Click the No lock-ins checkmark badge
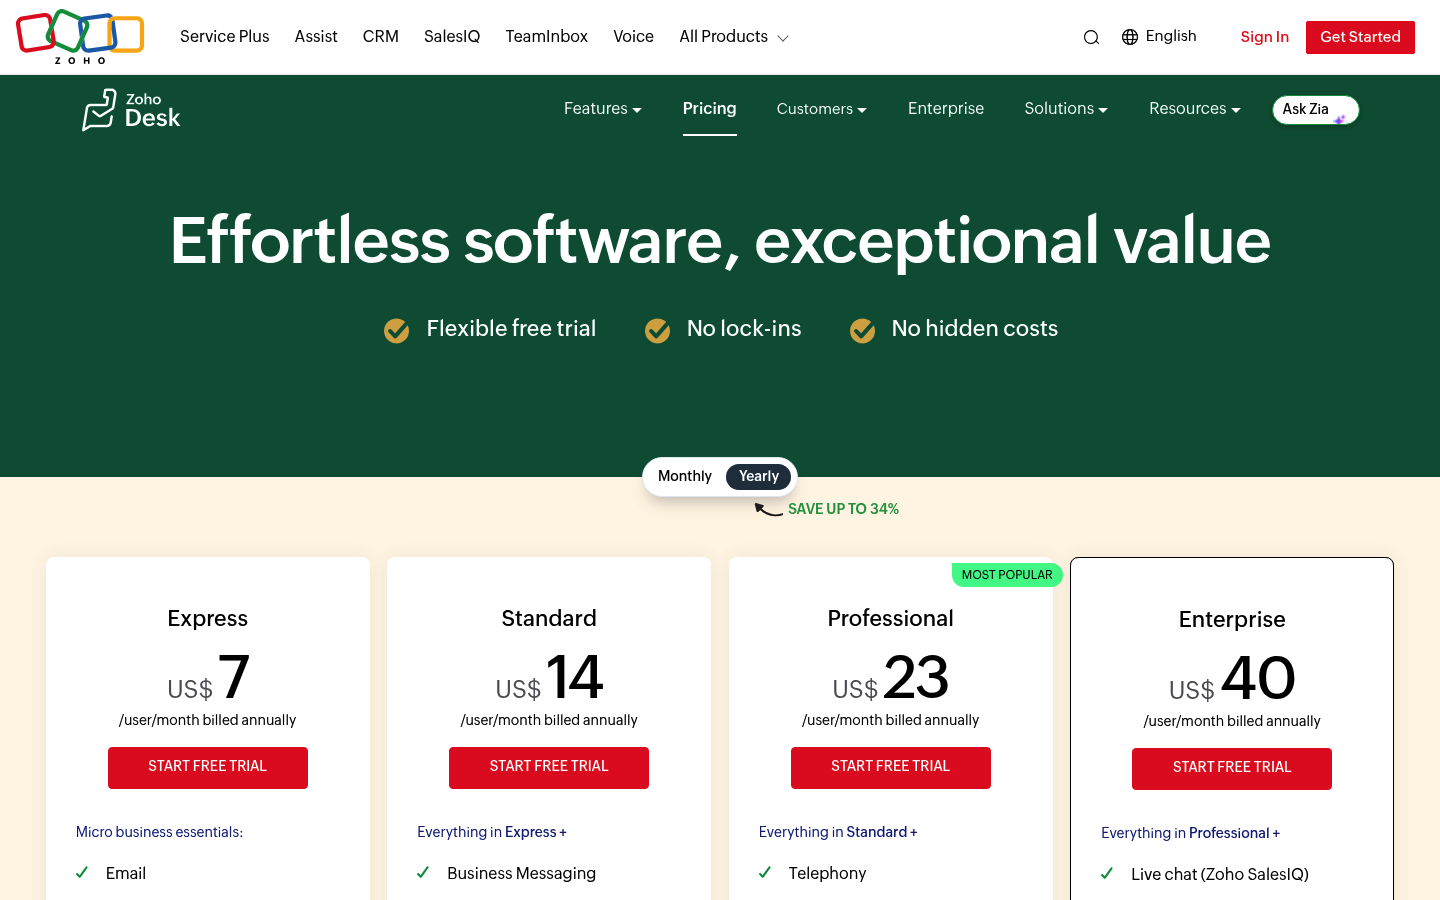 pos(658,330)
